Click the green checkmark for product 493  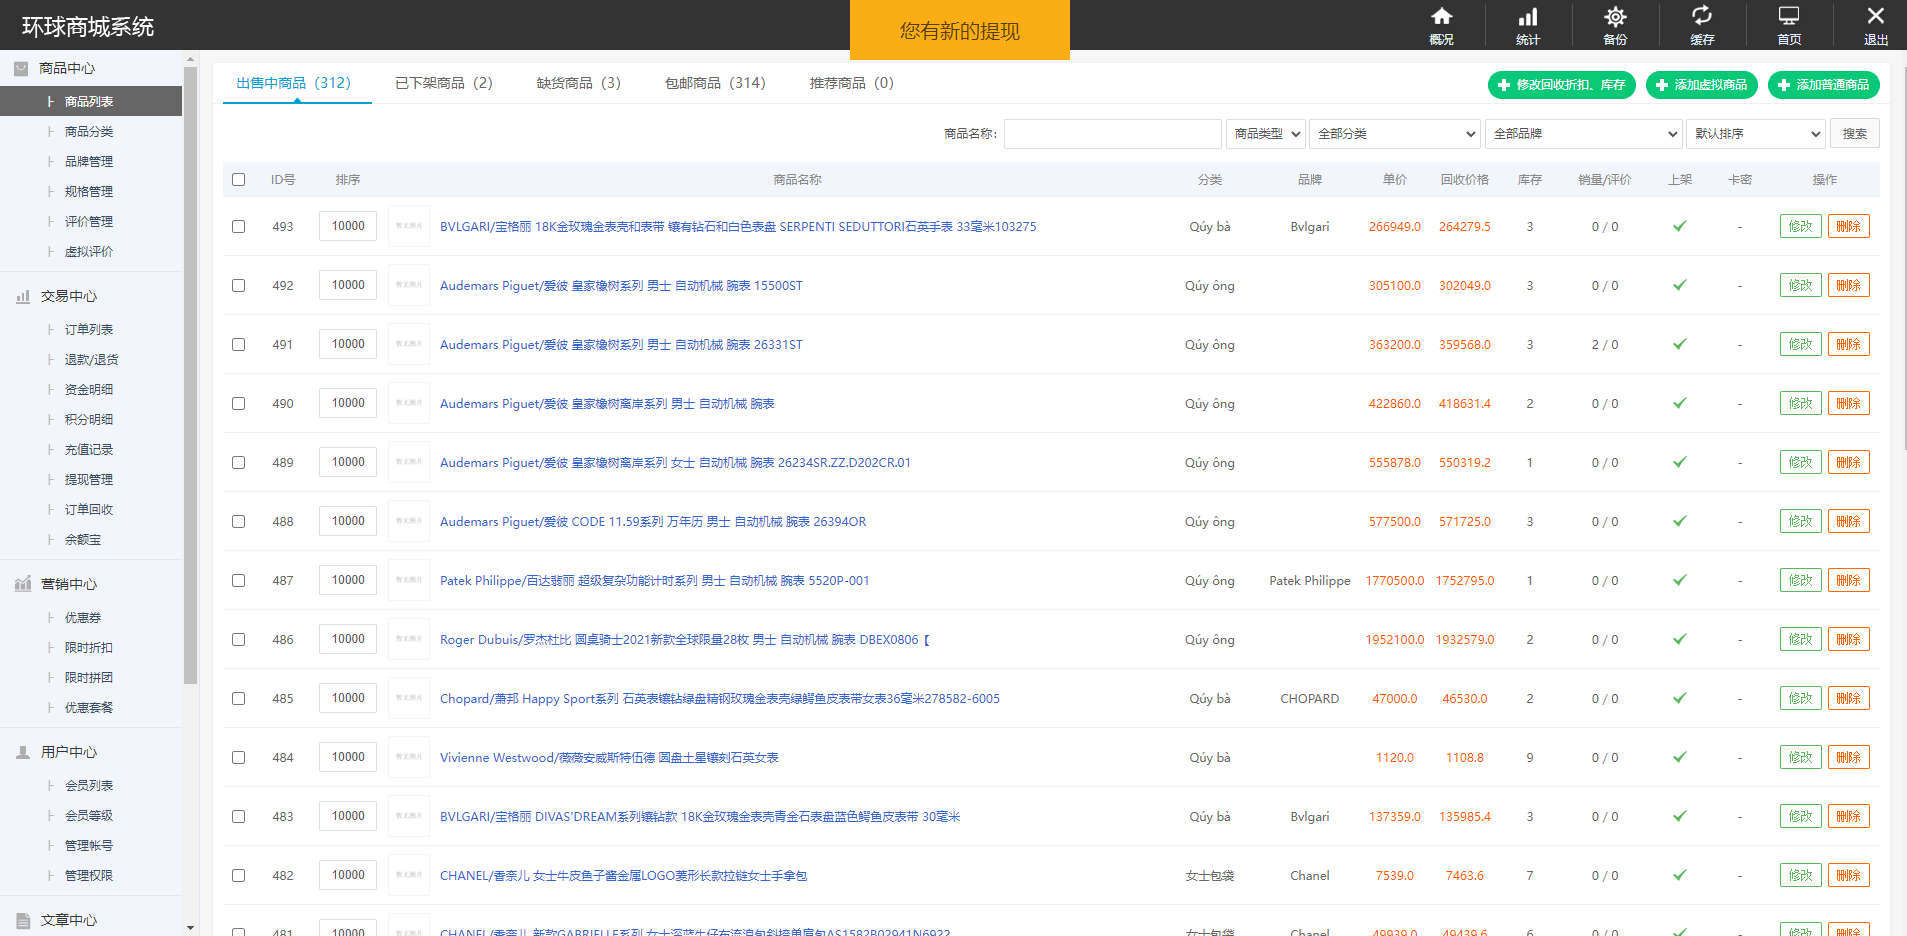point(1680,226)
